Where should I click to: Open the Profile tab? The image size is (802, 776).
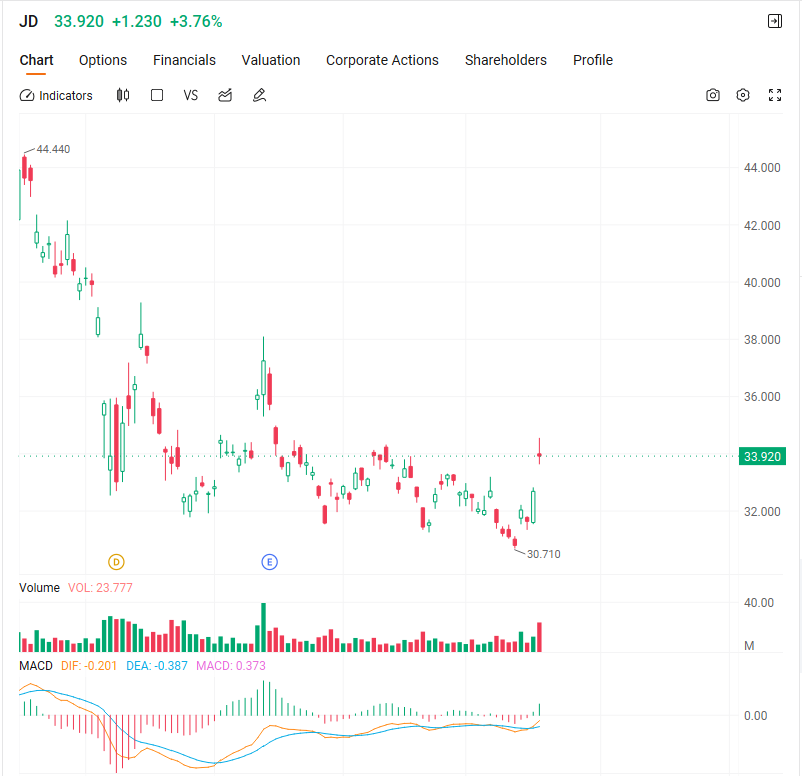point(593,60)
